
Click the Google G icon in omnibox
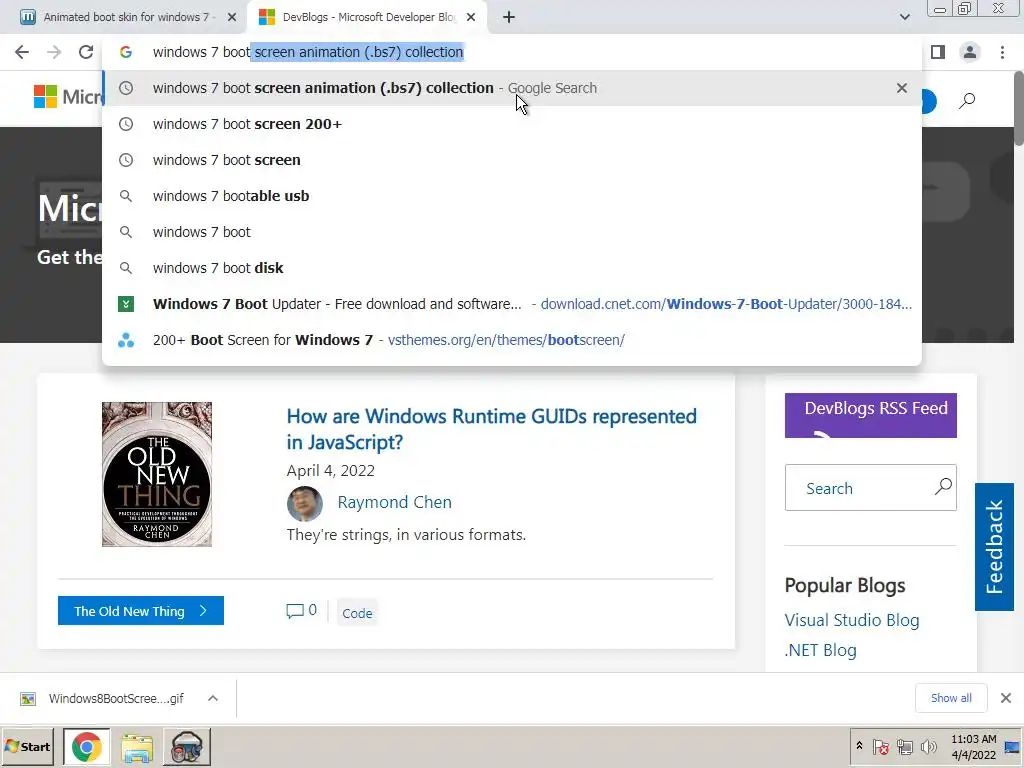tap(126, 52)
